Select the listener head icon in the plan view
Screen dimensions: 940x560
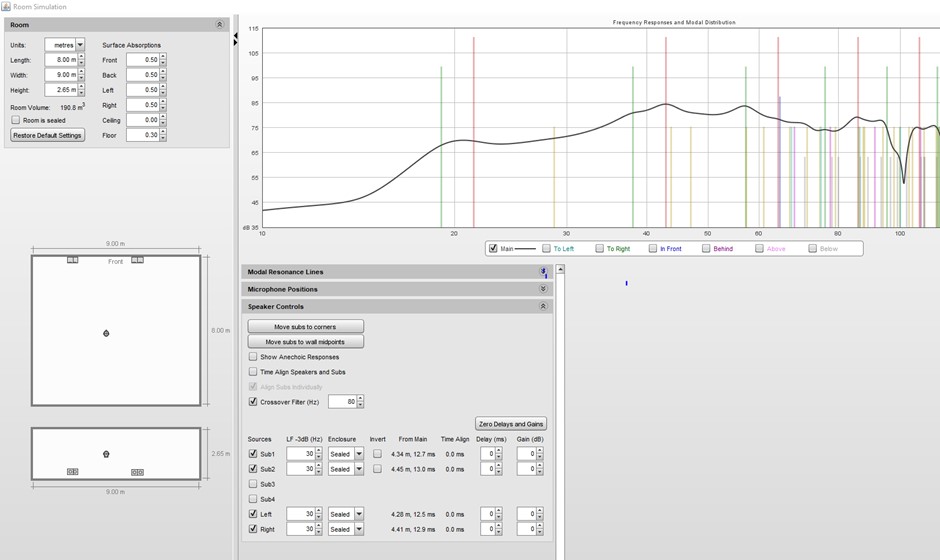[x=106, y=333]
